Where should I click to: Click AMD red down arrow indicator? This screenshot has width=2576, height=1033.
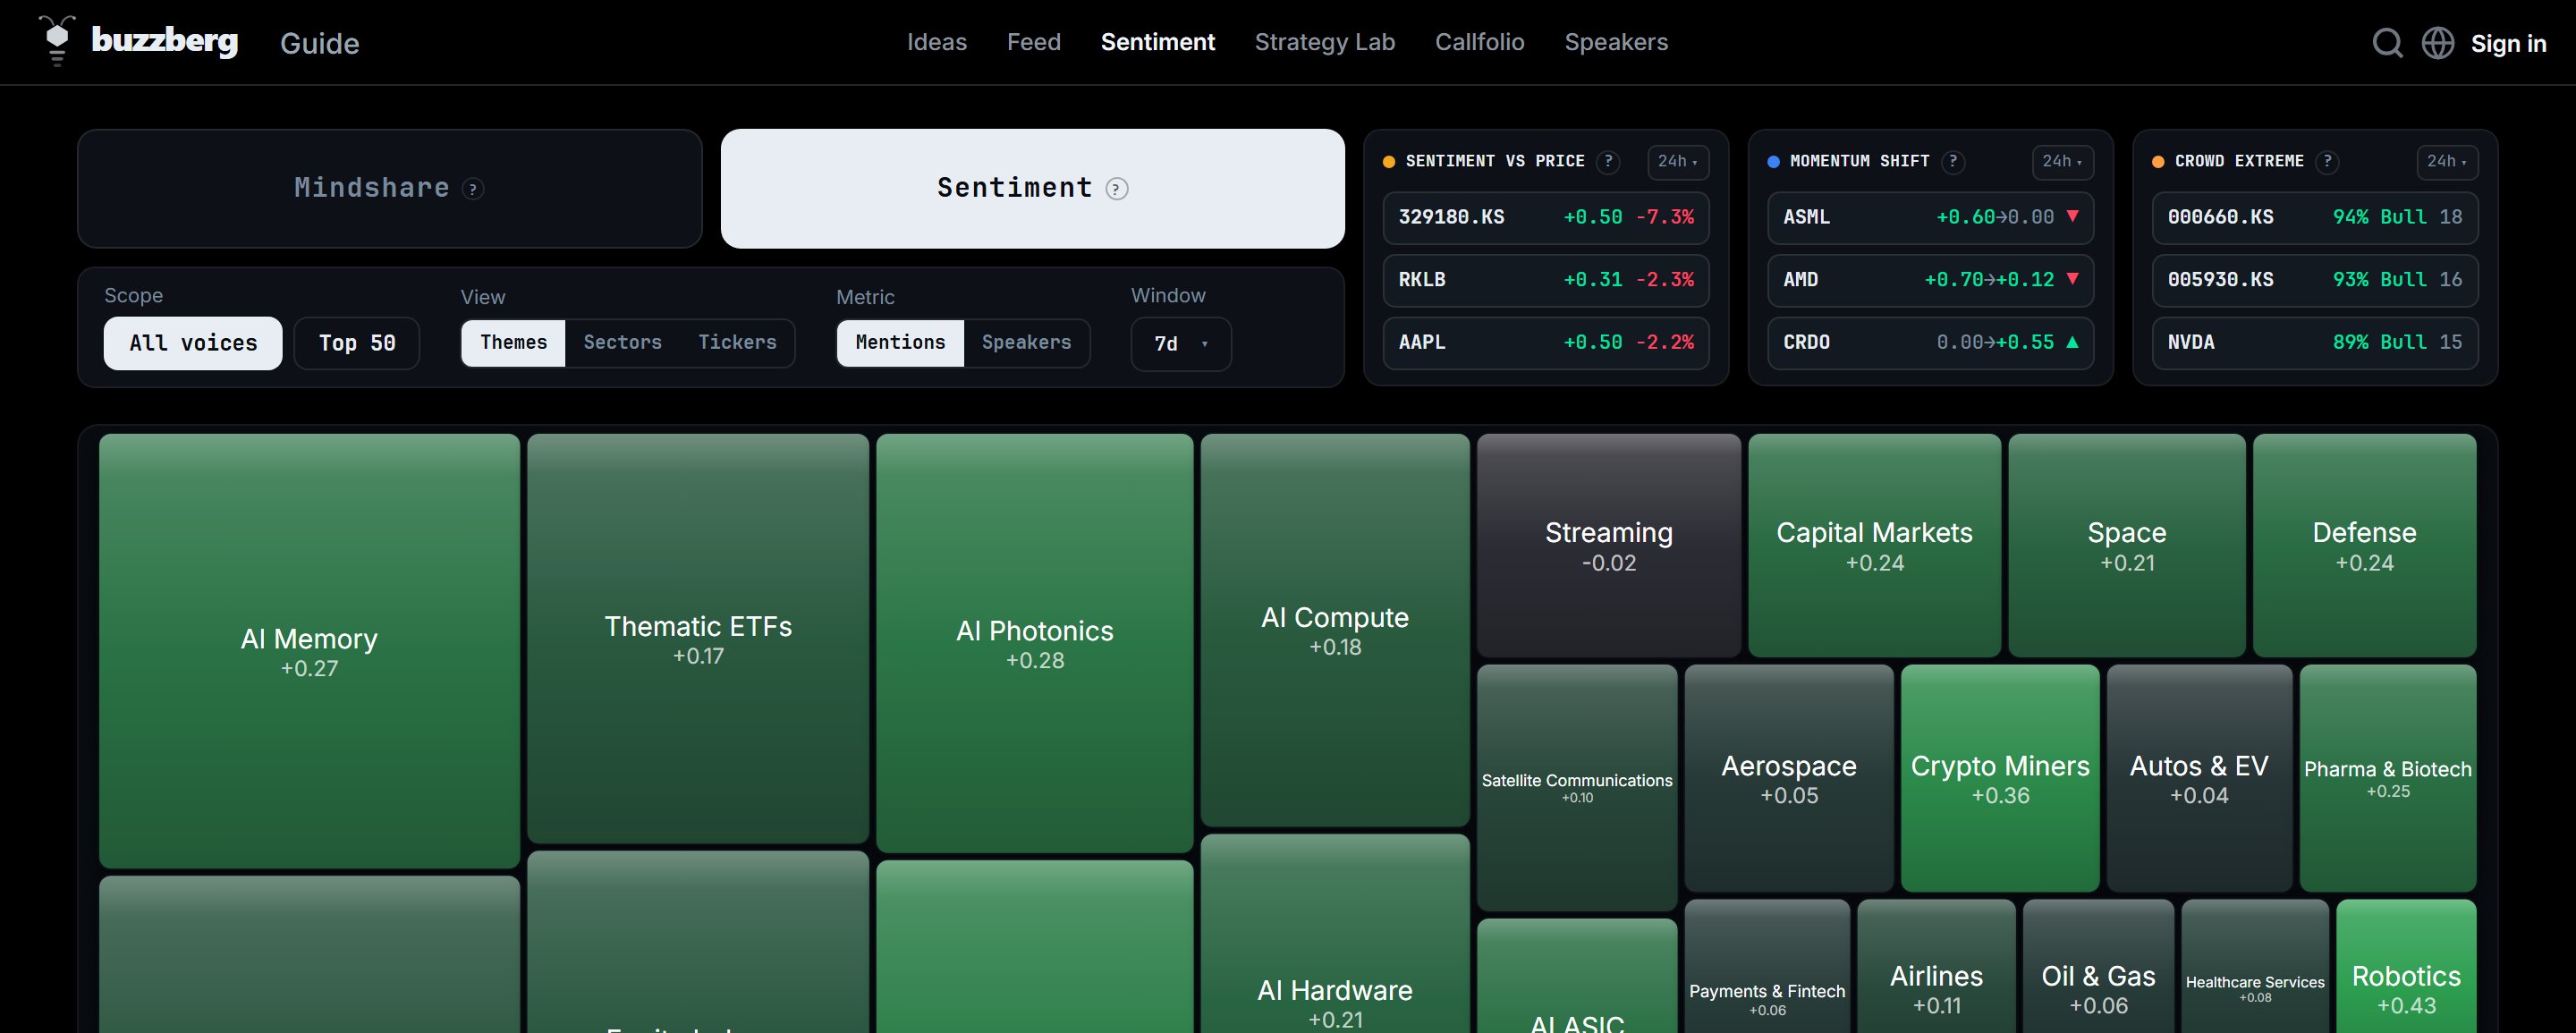[x=2072, y=279]
